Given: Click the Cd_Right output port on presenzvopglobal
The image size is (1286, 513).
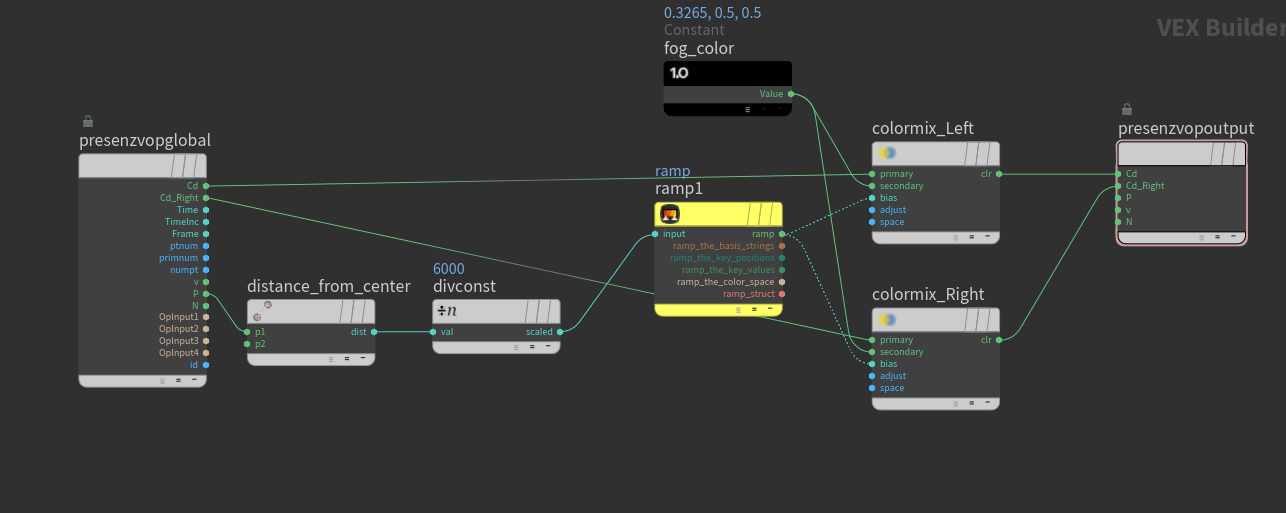Looking at the screenshot, I should click(x=206, y=198).
